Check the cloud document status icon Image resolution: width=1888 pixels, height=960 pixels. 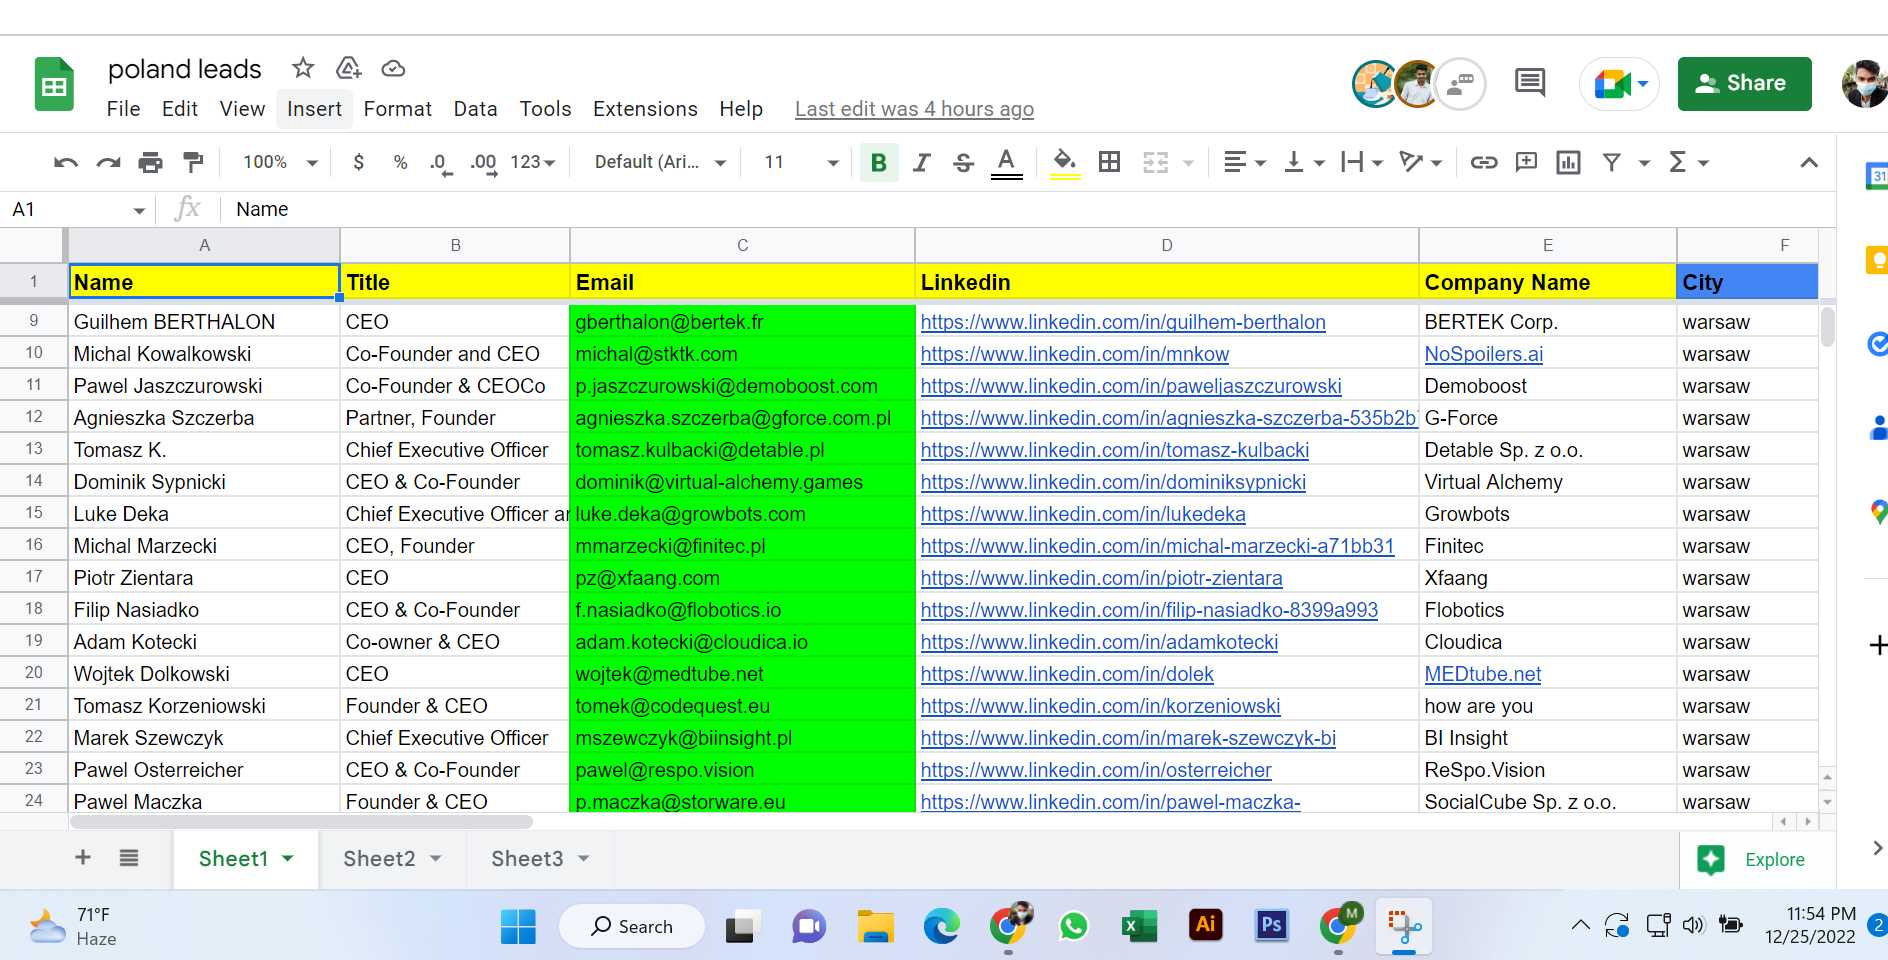tap(393, 68)
